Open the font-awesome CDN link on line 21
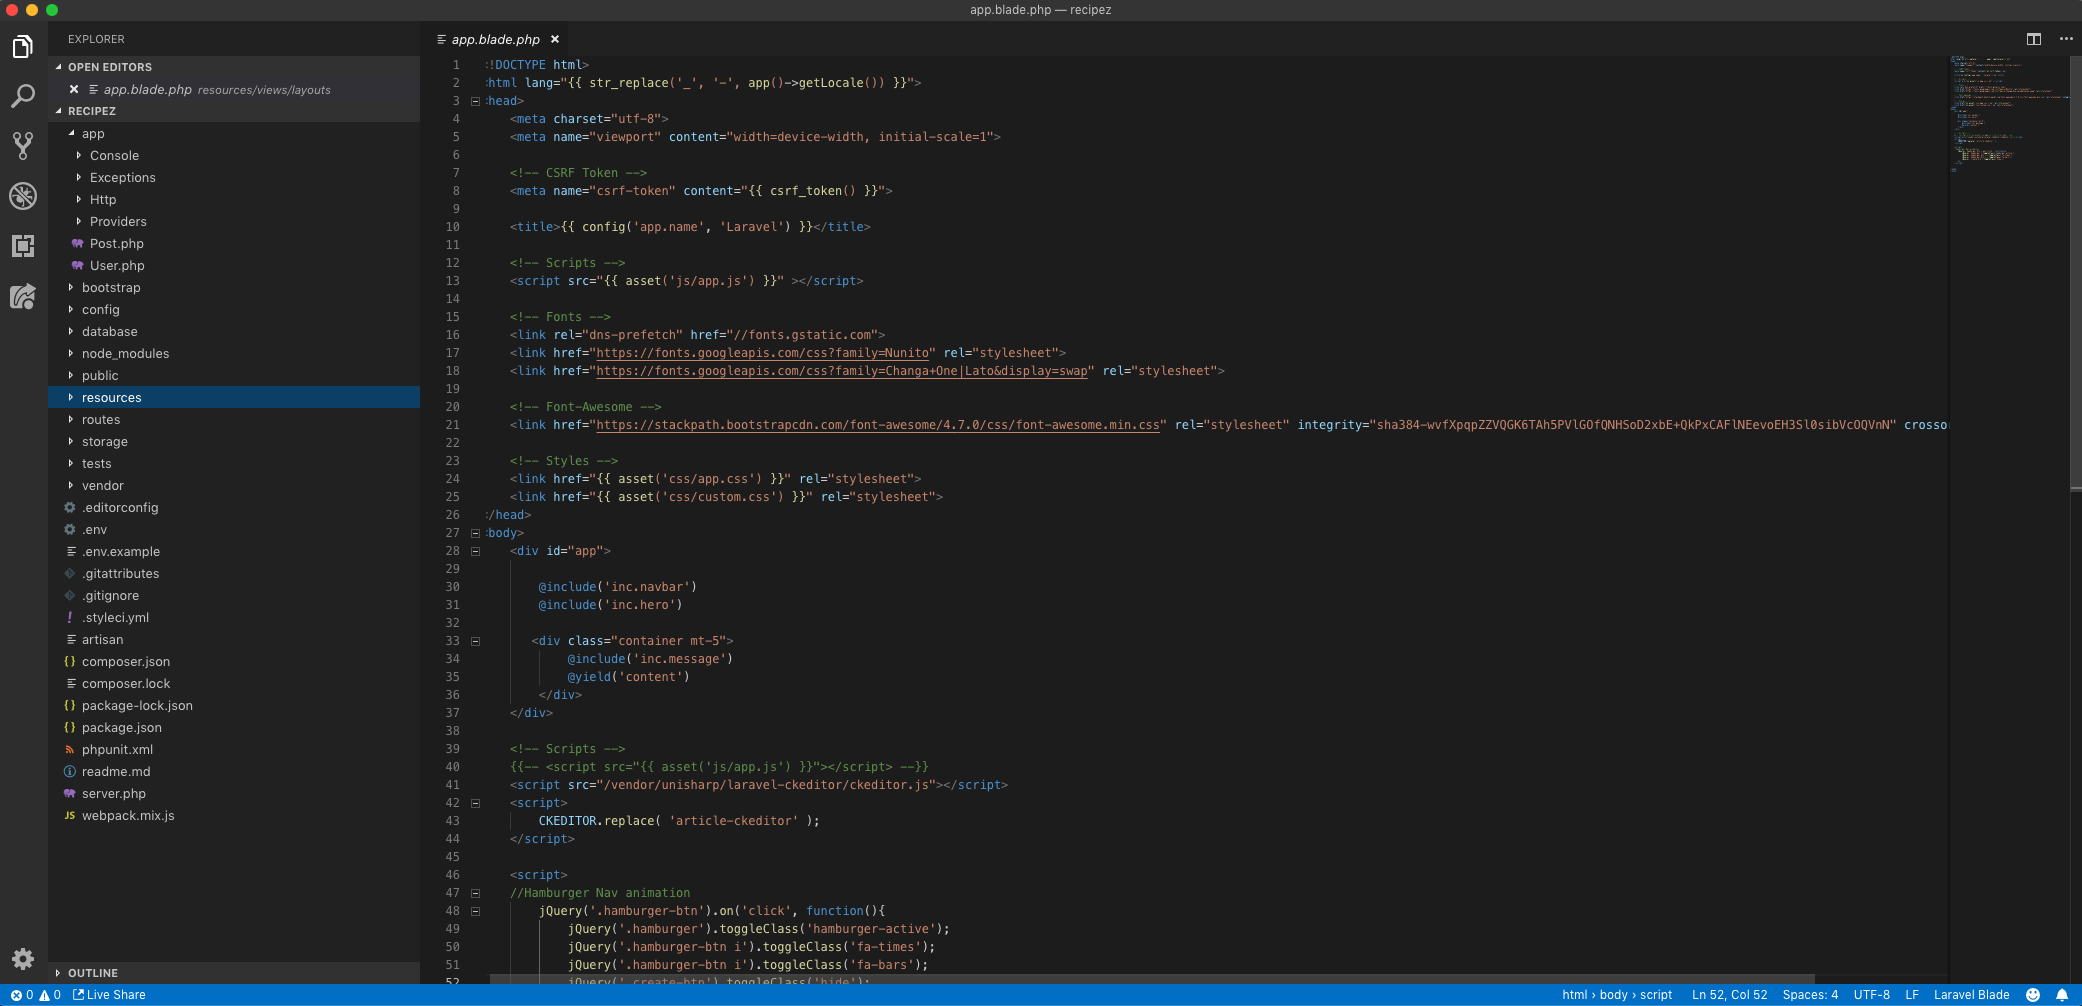 click(878, 425)
